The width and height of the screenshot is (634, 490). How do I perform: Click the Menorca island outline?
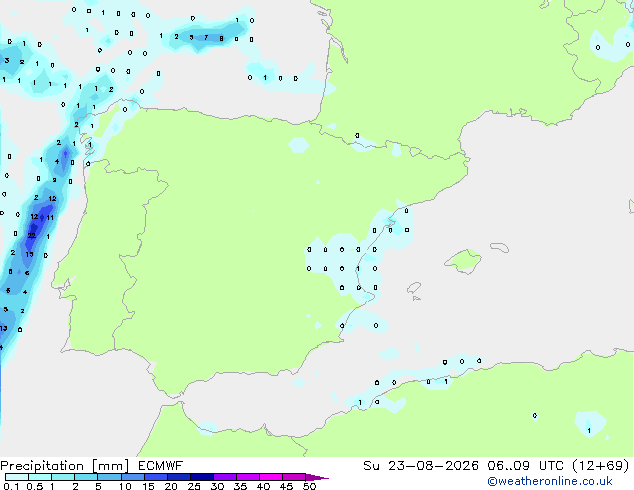499,247
